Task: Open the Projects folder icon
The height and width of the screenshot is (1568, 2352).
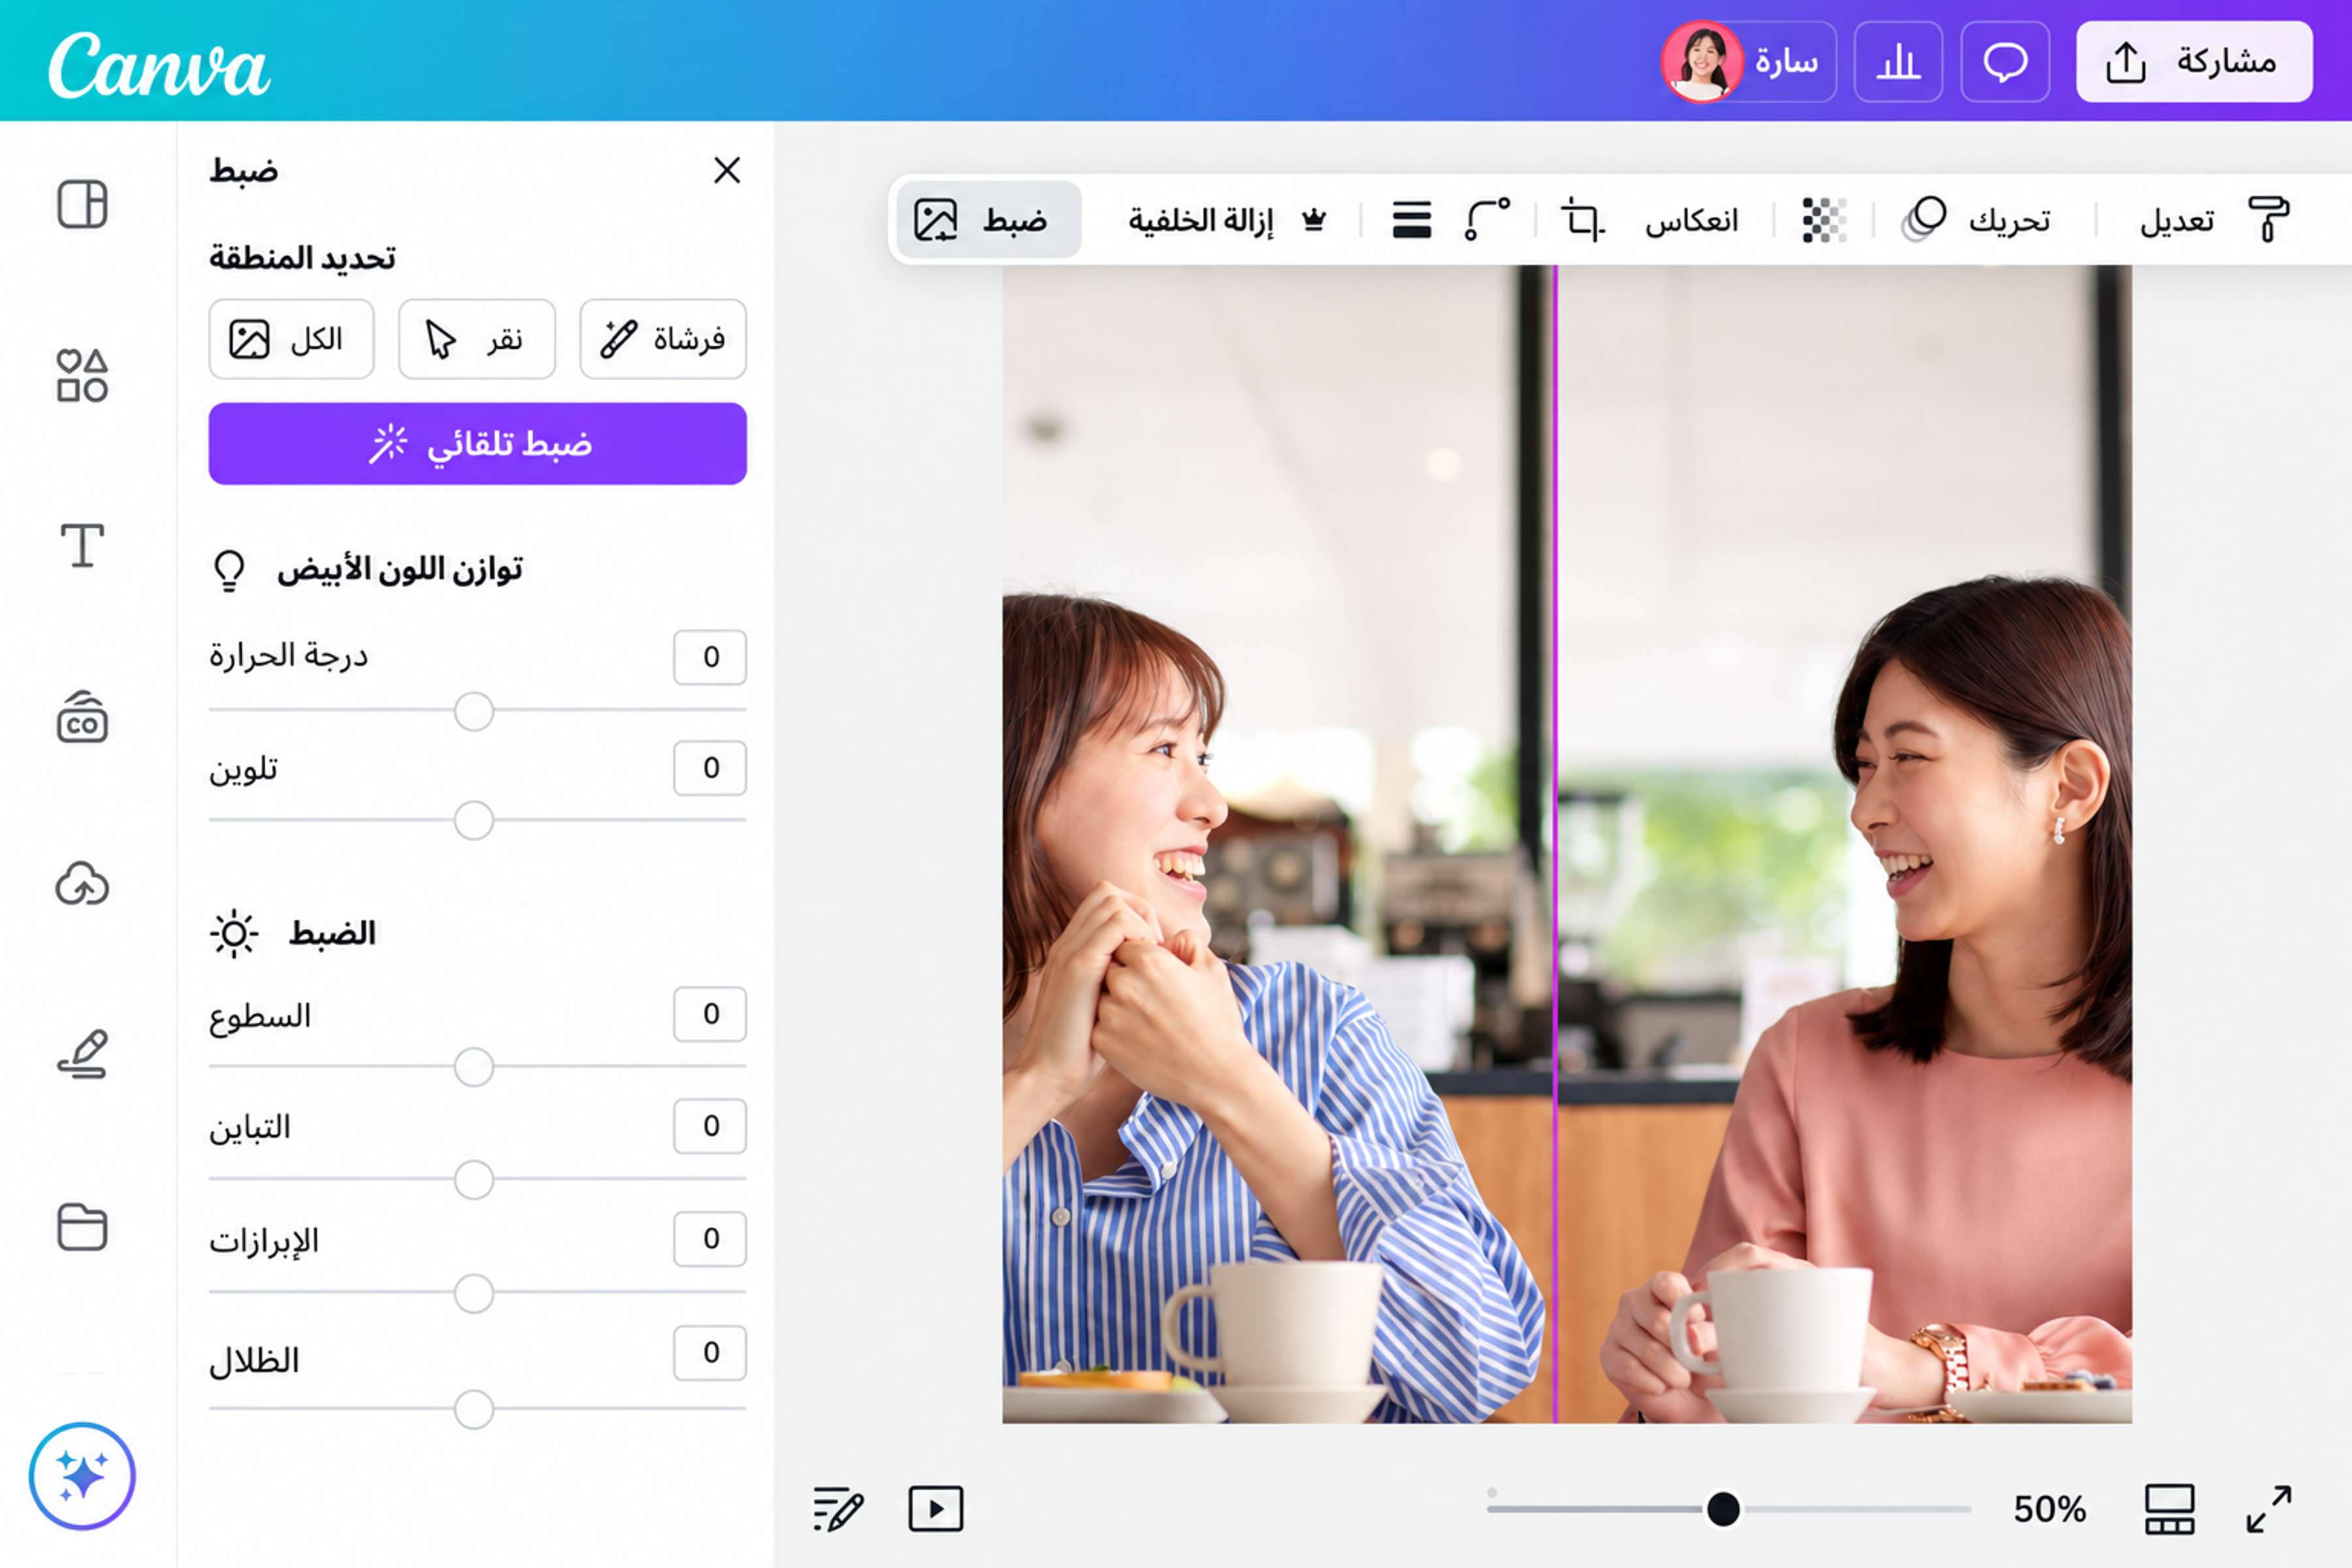Action: point(82,1226)
